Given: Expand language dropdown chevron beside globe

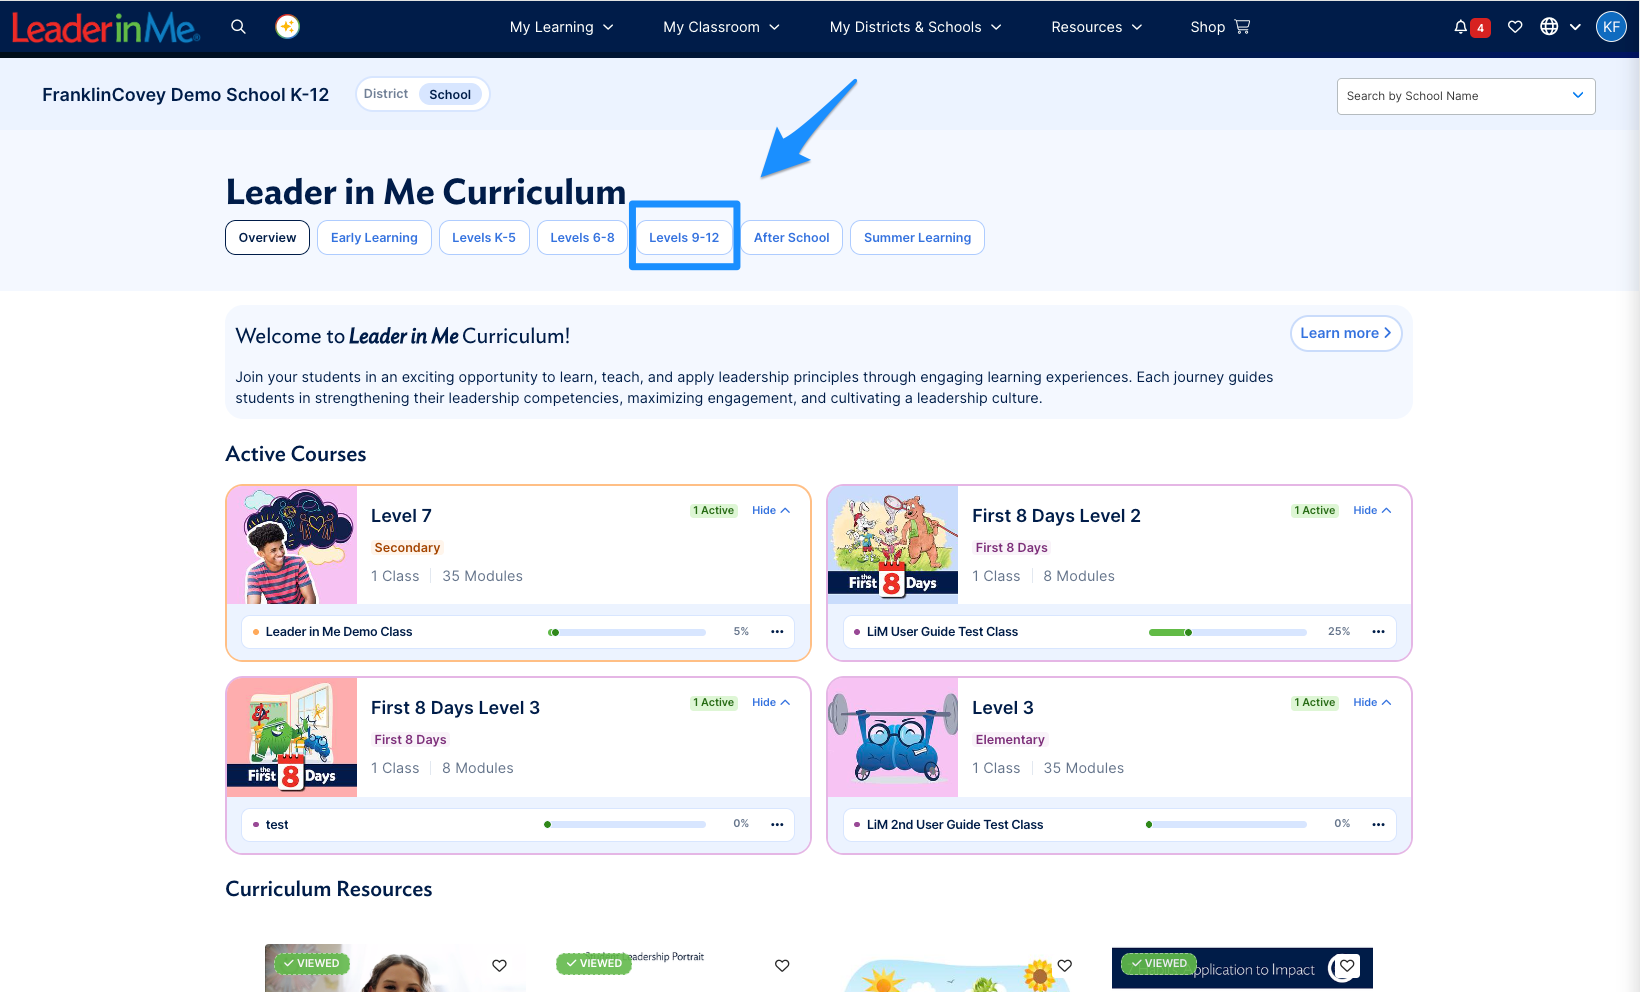Looking at the screenshot, I should pyautogui.click(x=1575, y=27).
